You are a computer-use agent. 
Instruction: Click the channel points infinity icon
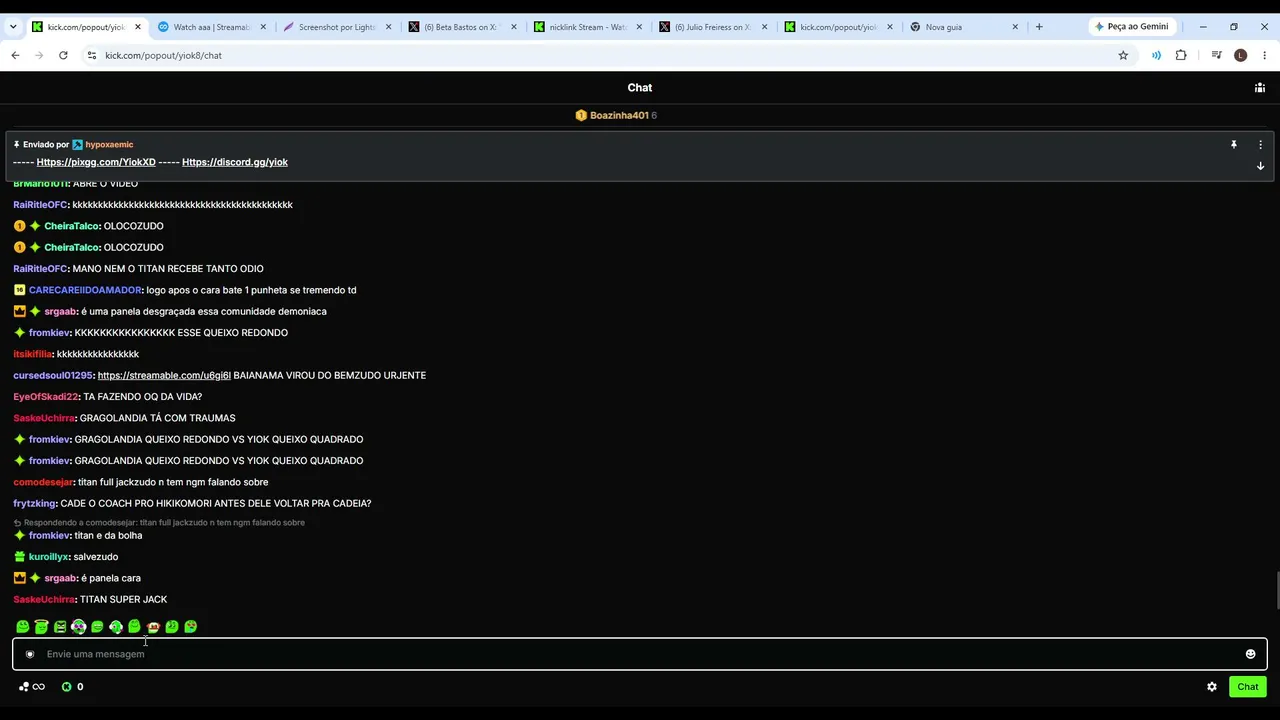tap(38, 687)
